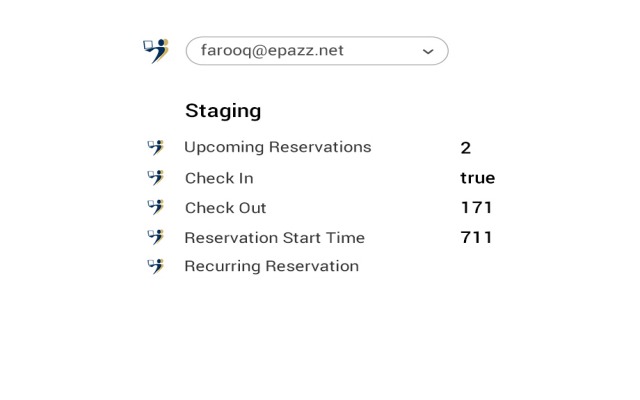
Task: Select the Check Out label
Action: pyautogui.click(x=225, y=208)
